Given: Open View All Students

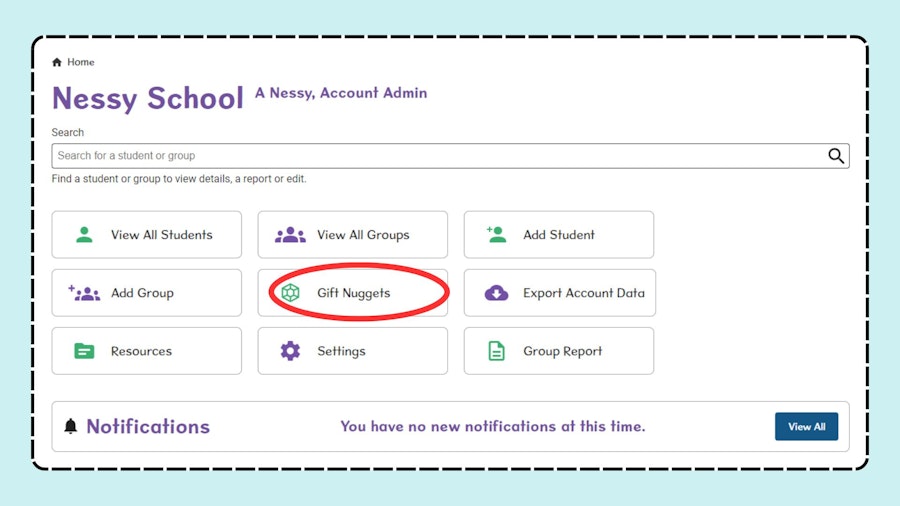Looking at the screenshot, I should tap(146, 234).
